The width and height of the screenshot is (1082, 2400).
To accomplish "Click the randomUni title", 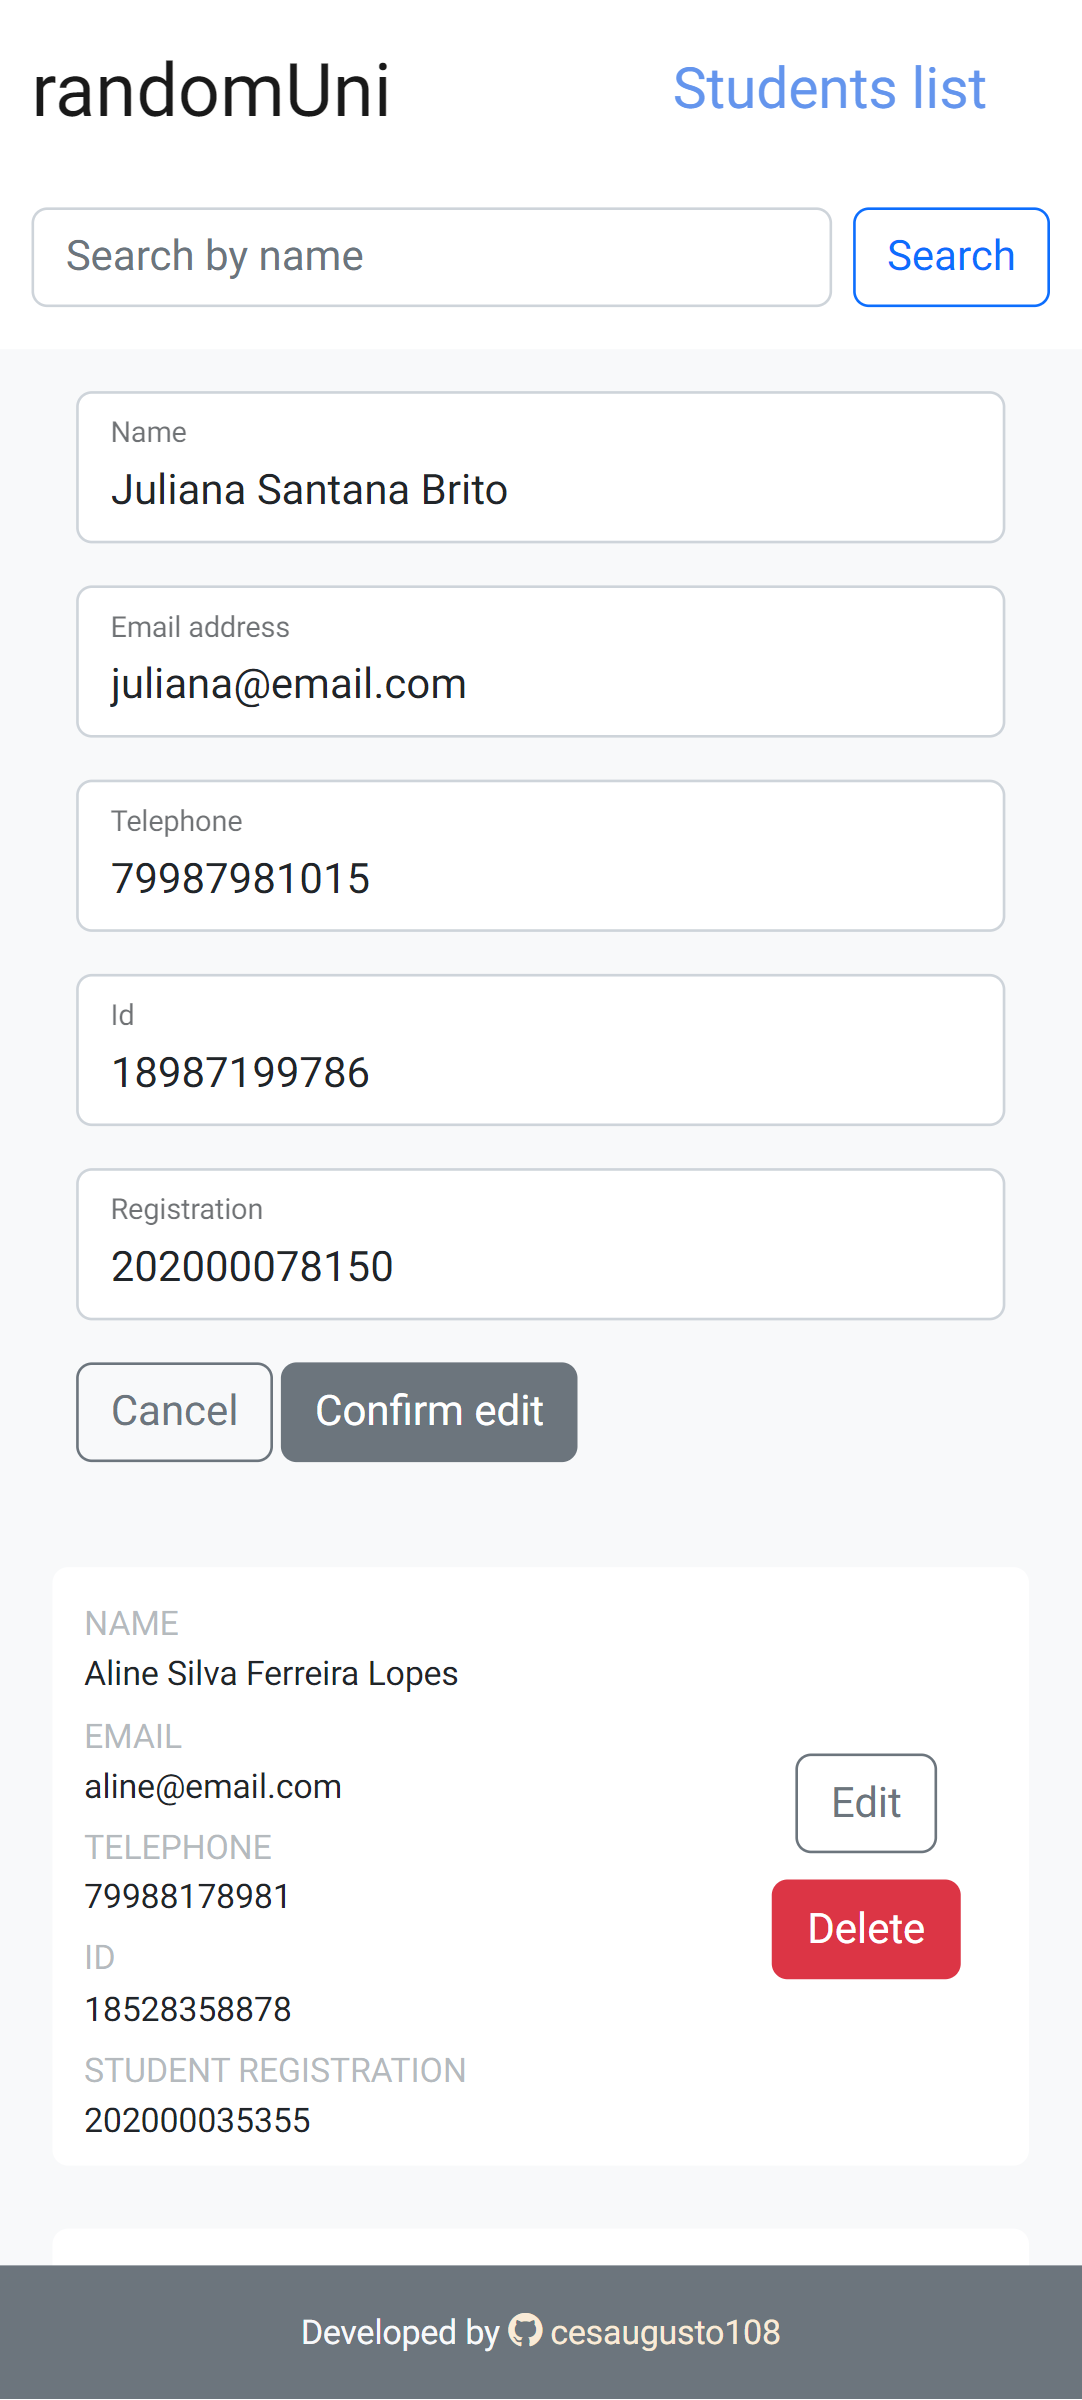I will coord(209,90).
